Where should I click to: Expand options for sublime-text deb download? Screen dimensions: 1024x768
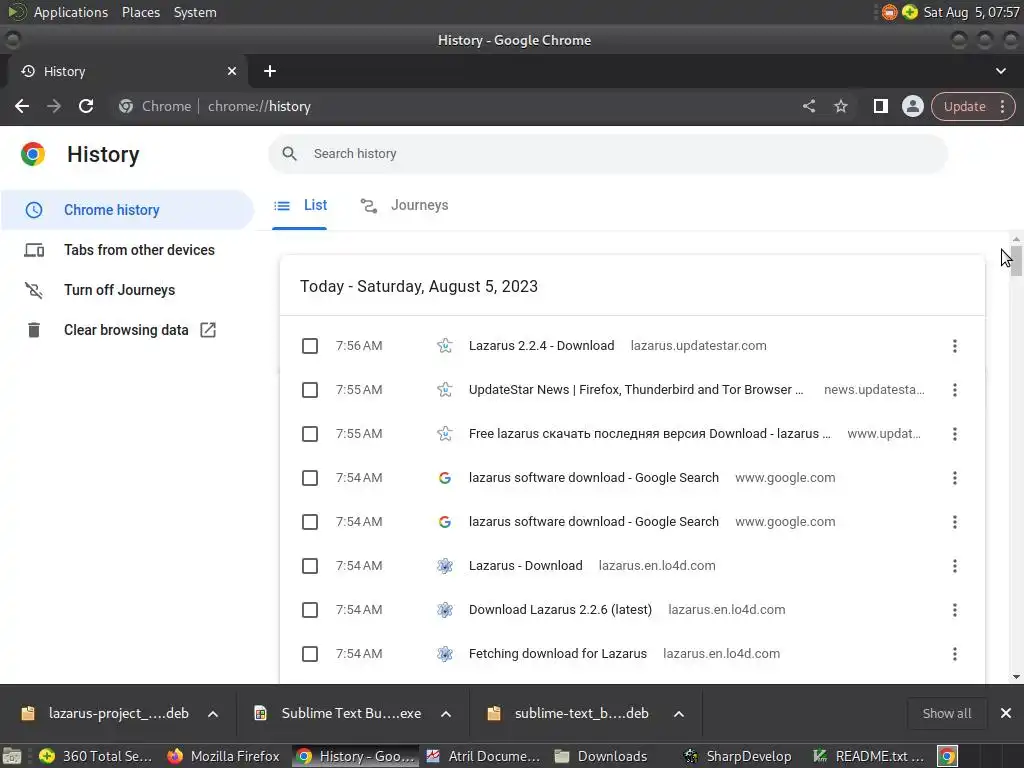(x=679, y=714)
